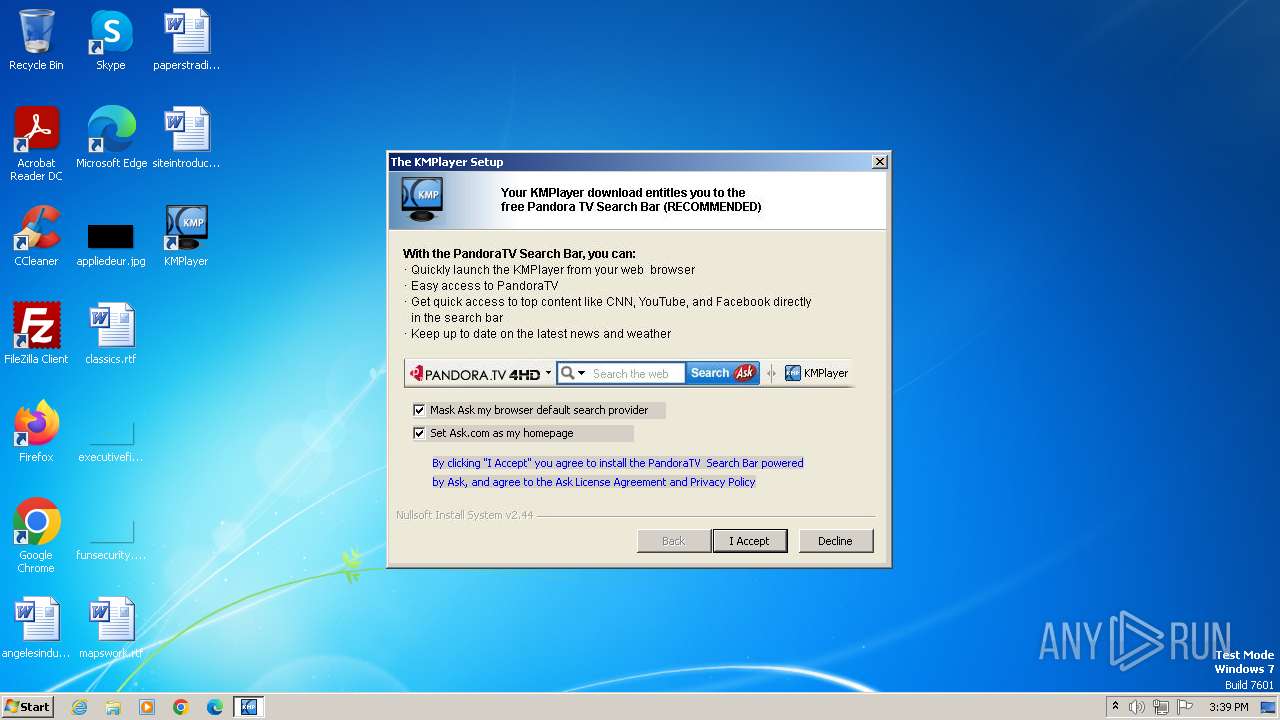Image resolution: width=1280 pixels, height=720 pixels.
Task: Open classics.rtf document icon
Action: click(110, 333)
